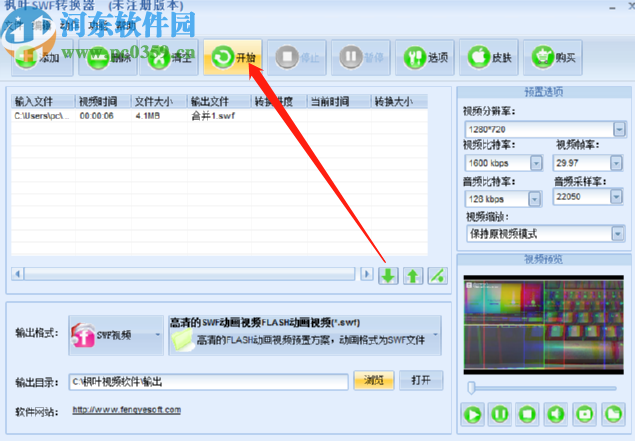Image resolution: width=635 pixels, height=441 pixels.
Task: Expand the 音频采样率 22050 dropdown
Action: (616, 197)
